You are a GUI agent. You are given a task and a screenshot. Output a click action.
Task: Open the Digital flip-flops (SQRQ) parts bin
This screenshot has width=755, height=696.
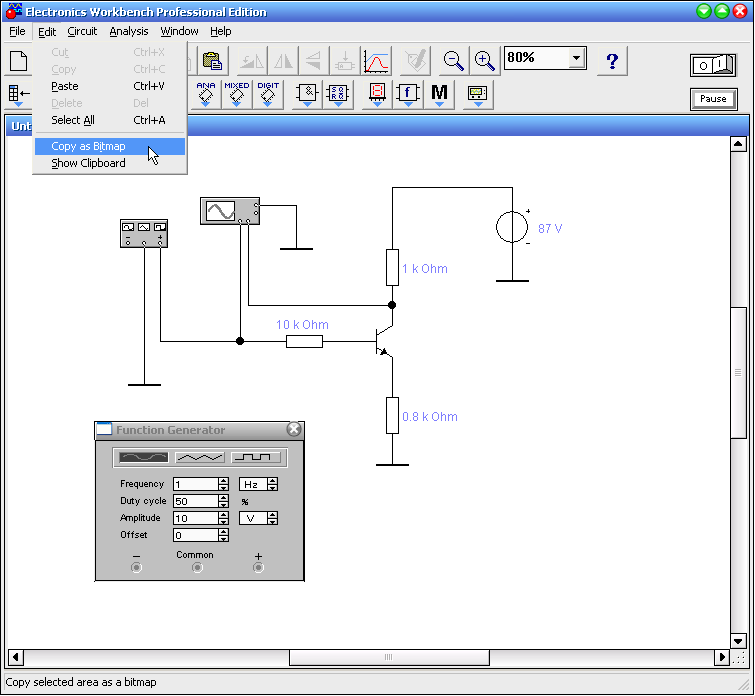tap(338, 94)
